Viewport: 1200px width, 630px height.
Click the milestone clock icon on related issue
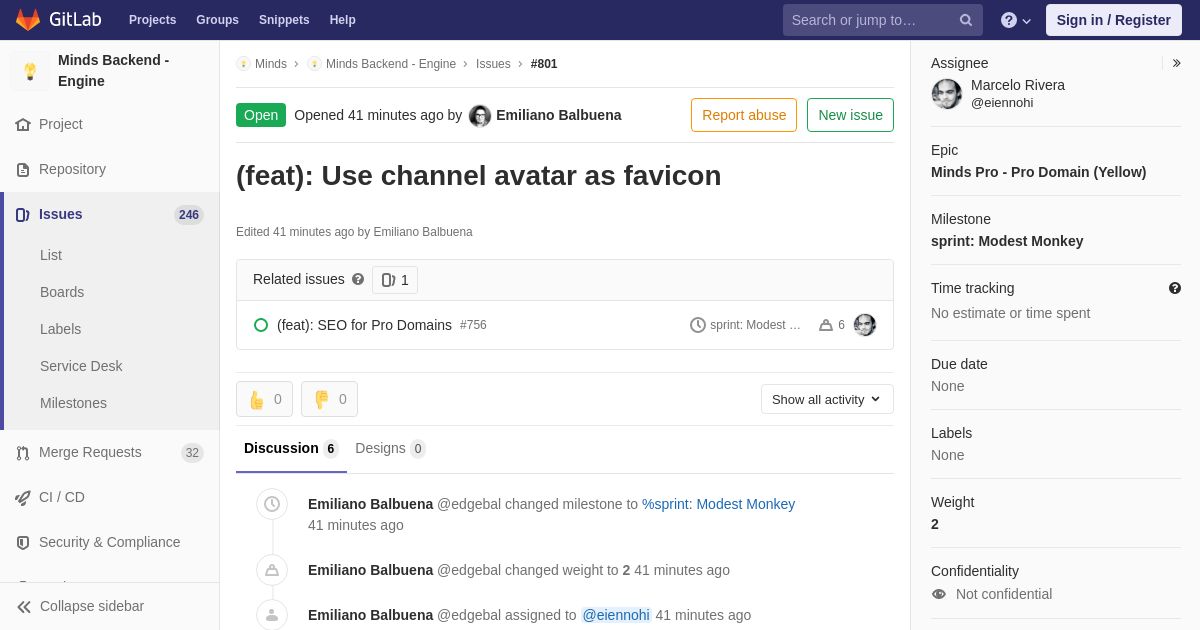click(x=698, y=325)
